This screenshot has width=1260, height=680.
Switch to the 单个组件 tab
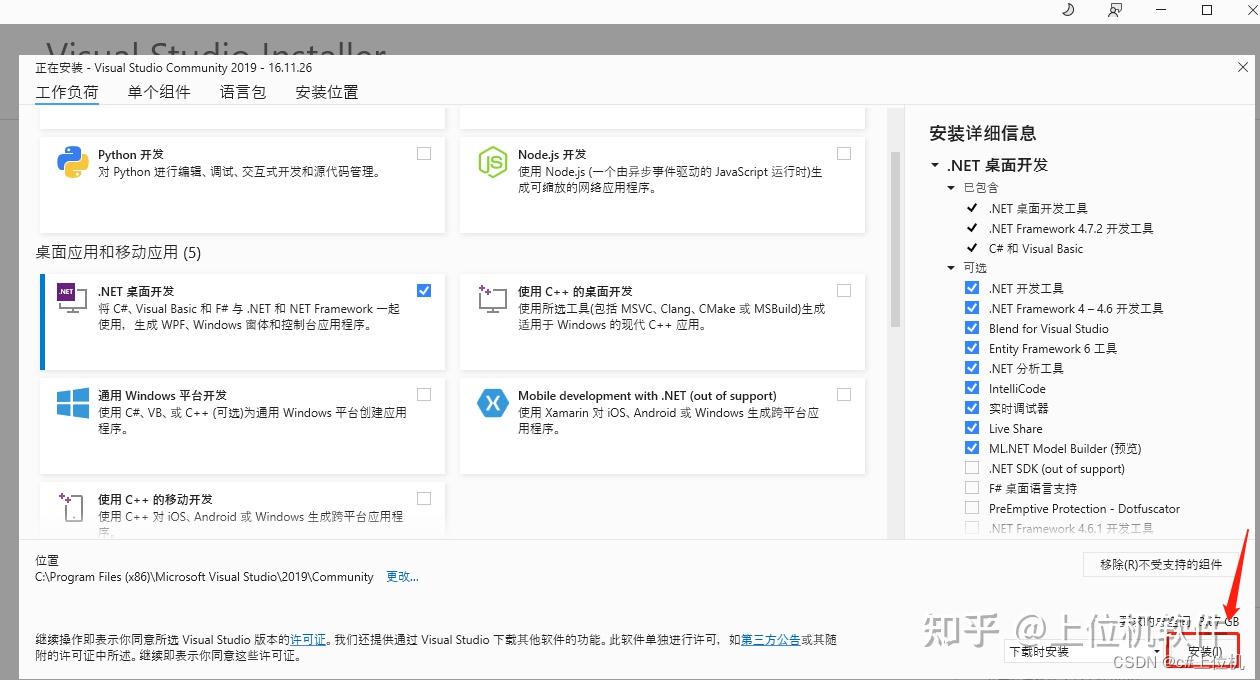pos(158,91)
